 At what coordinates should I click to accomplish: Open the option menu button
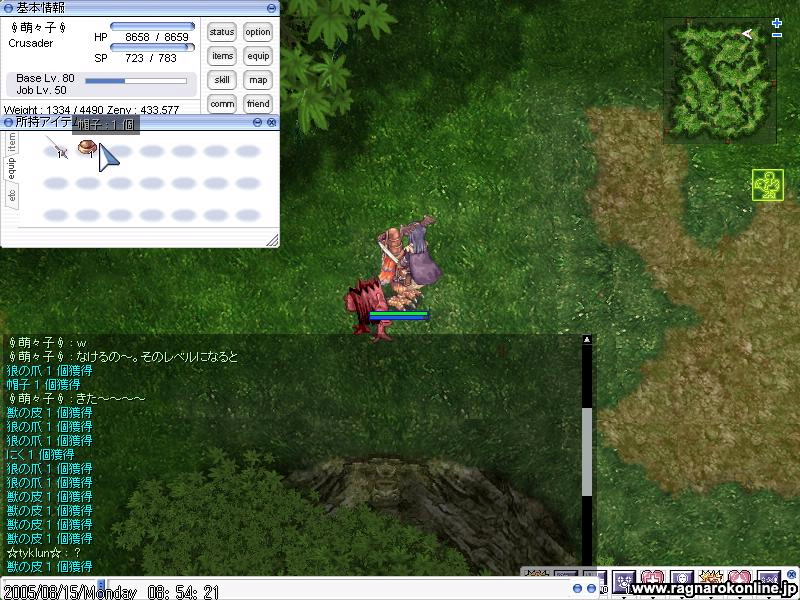pyautogui.click(x=258, y=32)
